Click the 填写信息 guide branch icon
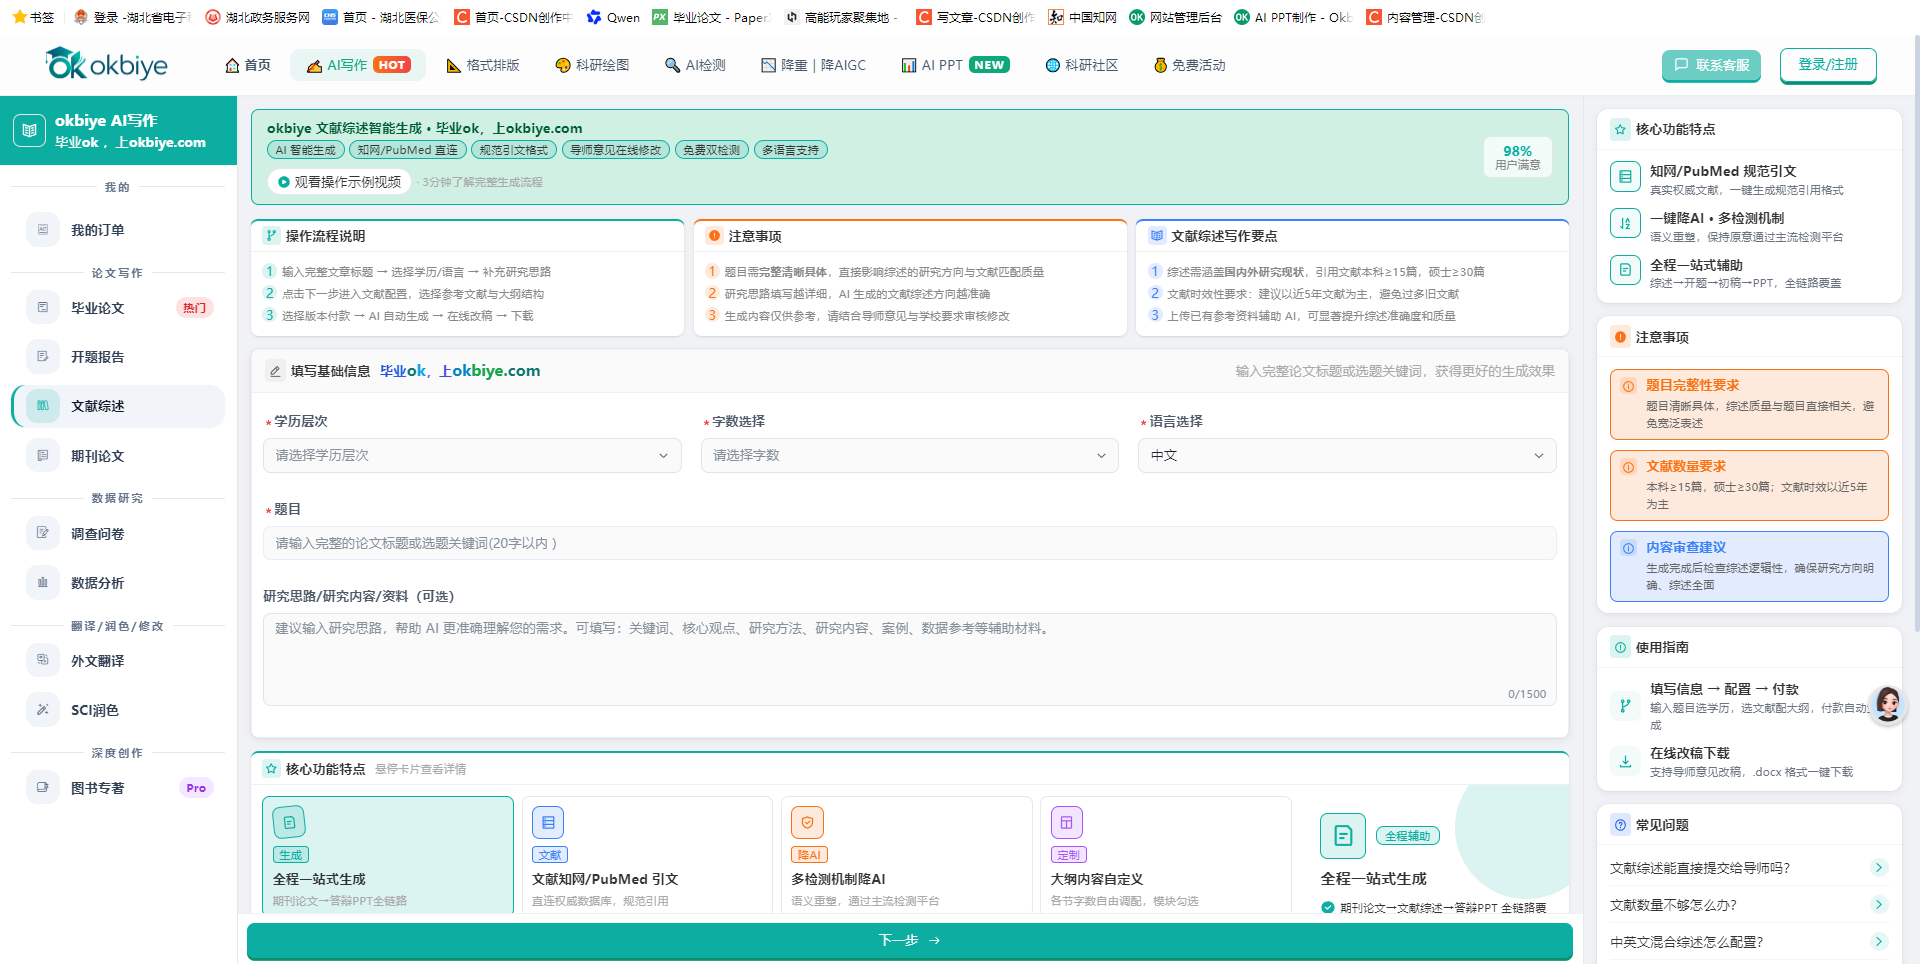The height and width of the screenshot is (964, 1920). coord(1625,706)
